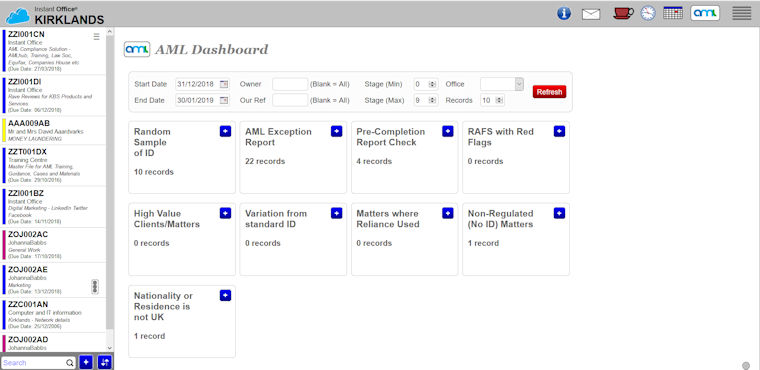This screenshot has width=760, height=370.
Task: Click the '22 records' text
Action: click(x=265, y=161)
